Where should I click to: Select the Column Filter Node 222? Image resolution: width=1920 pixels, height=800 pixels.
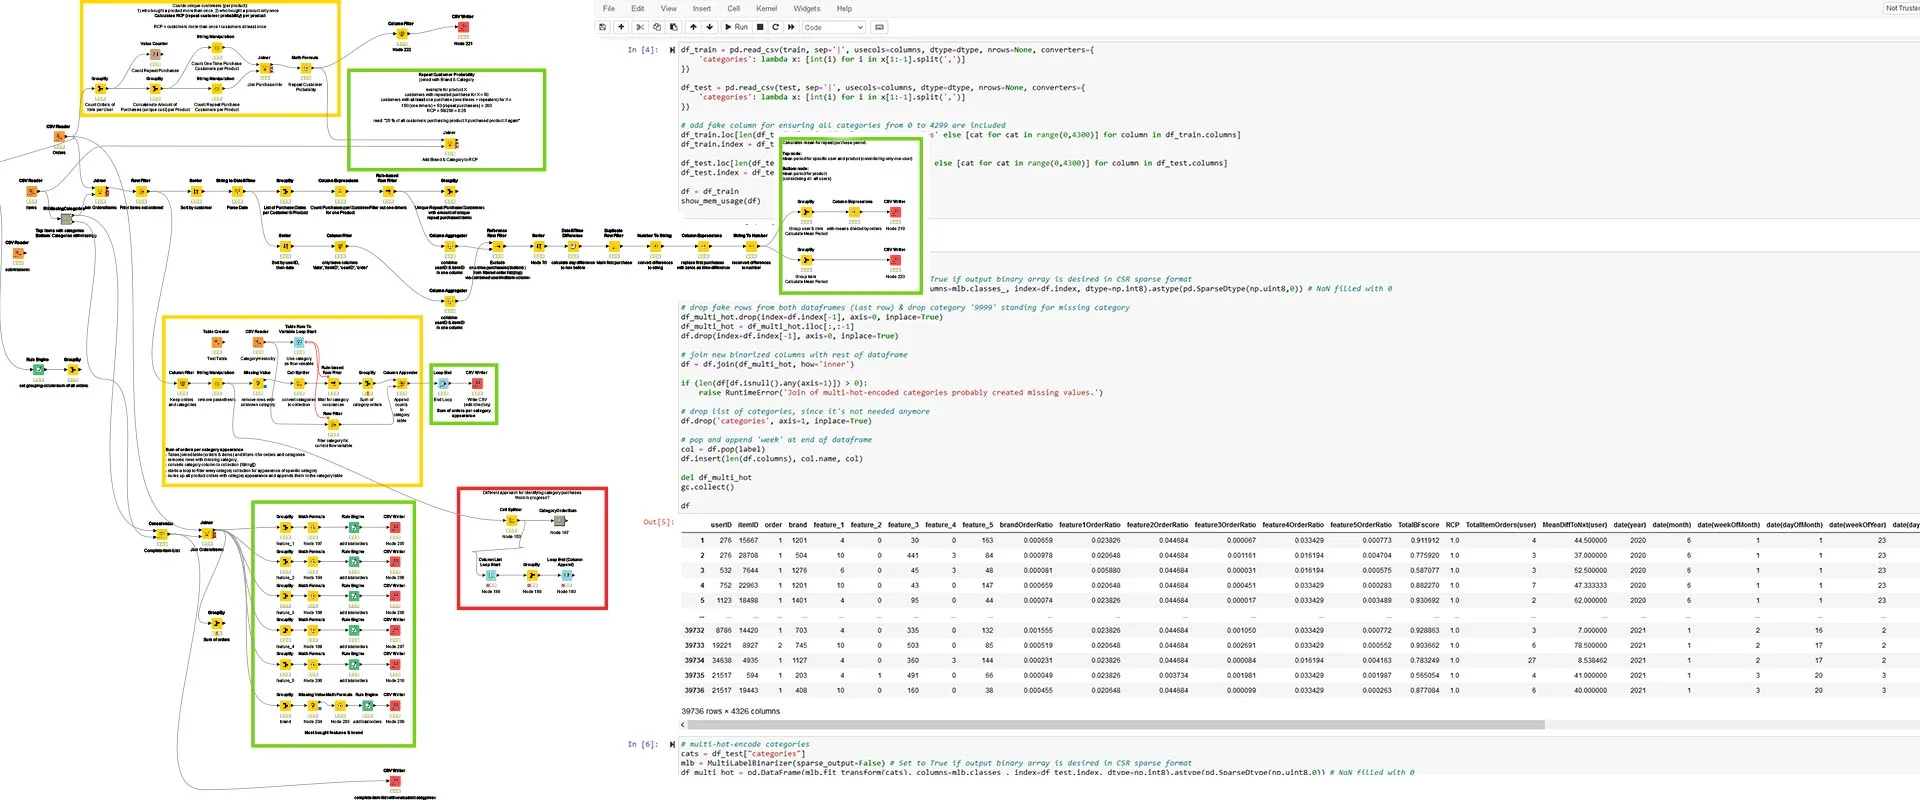pos(402,34)
